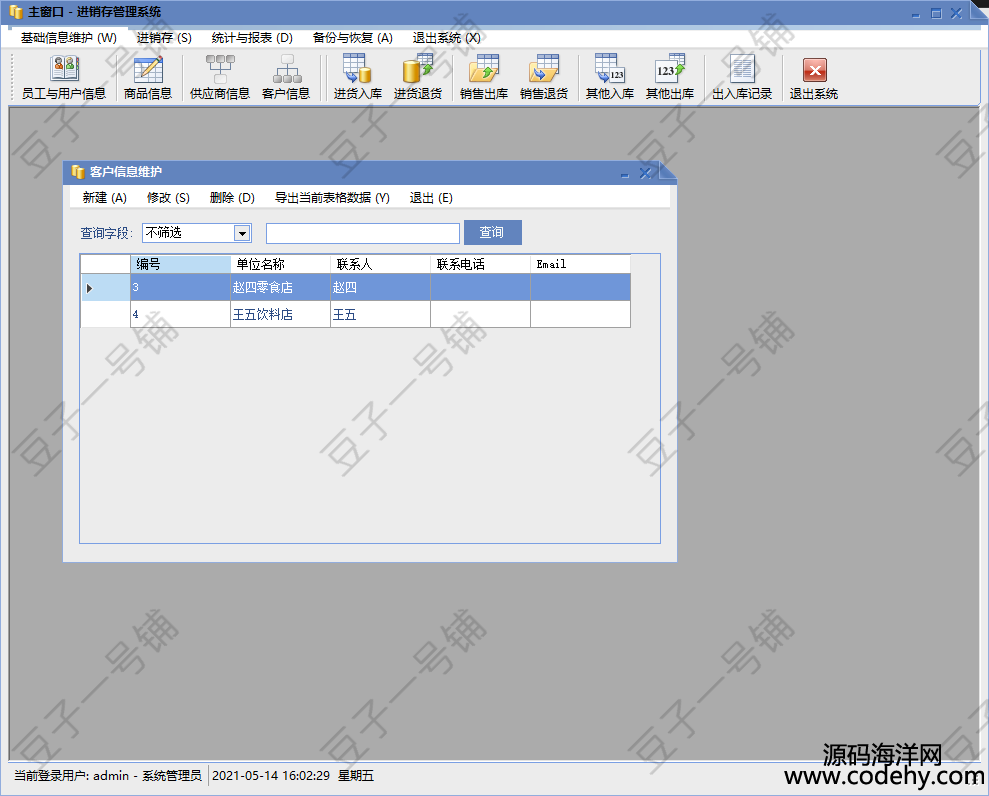Open the 备份与恢复 (A) menu
This screenshot has height=796, width=989.
click(x=353, y=38)
